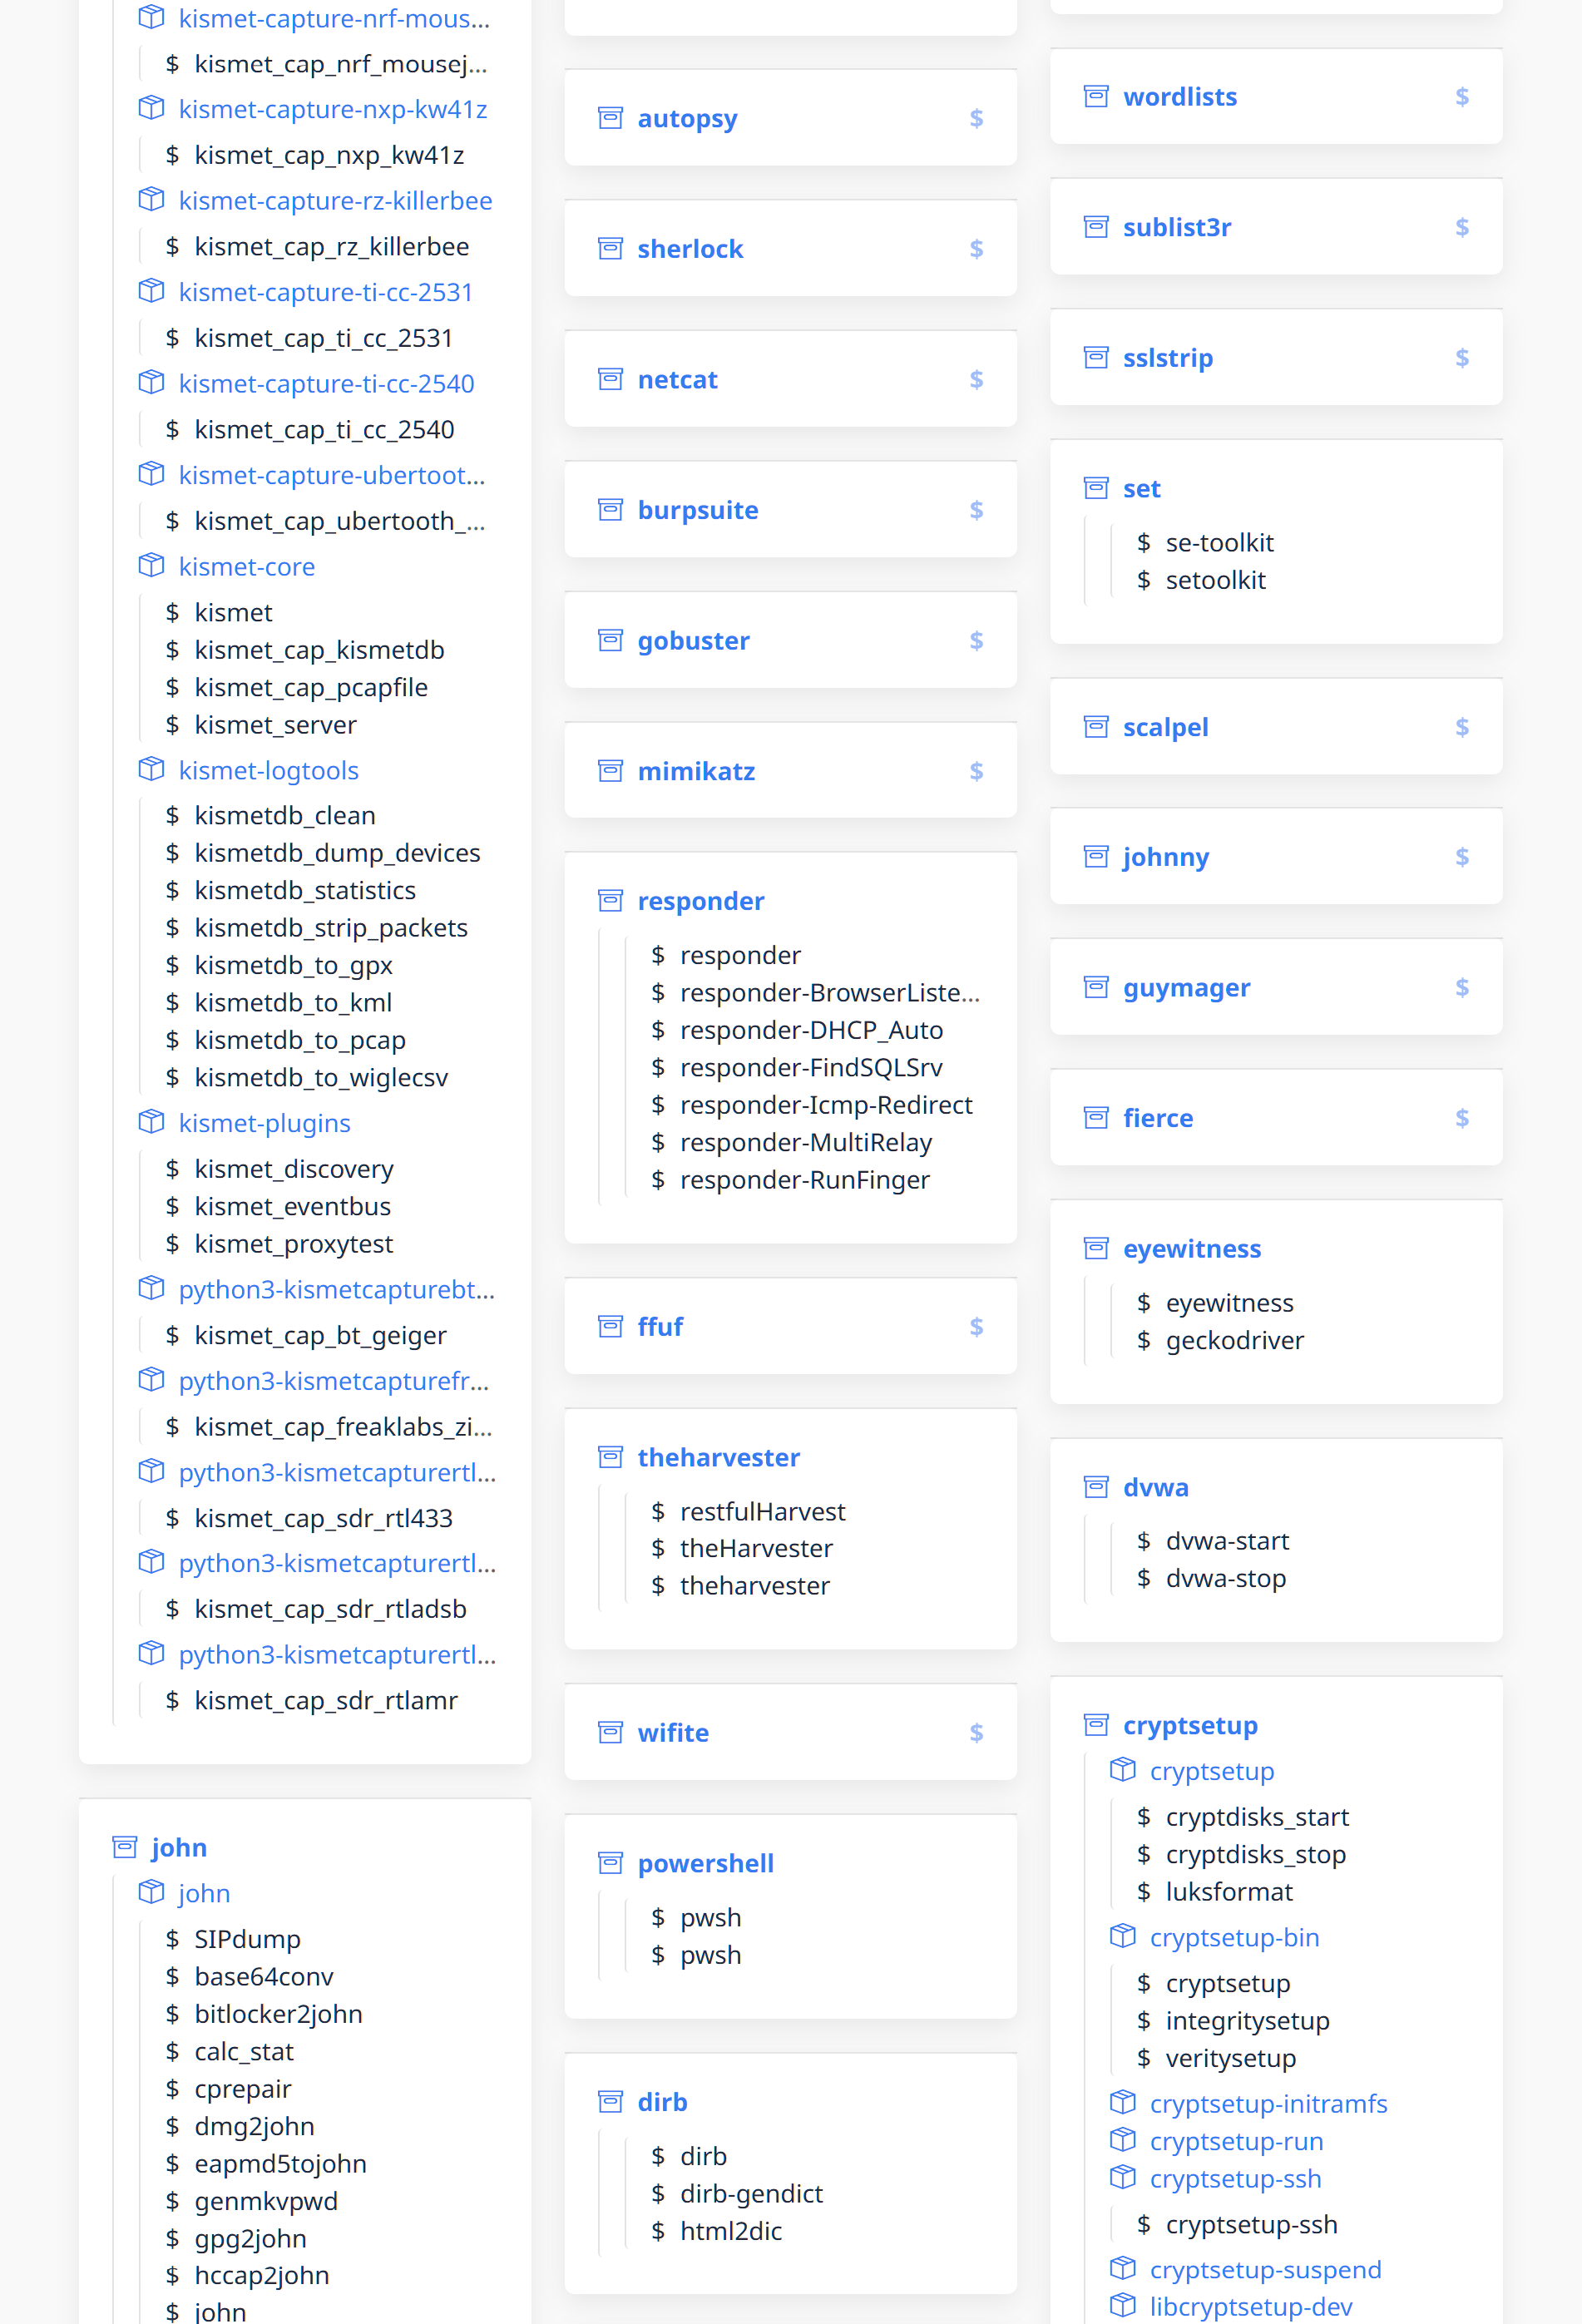
Task: Click the package icon beside kismet-core
Action: point(151,566)
